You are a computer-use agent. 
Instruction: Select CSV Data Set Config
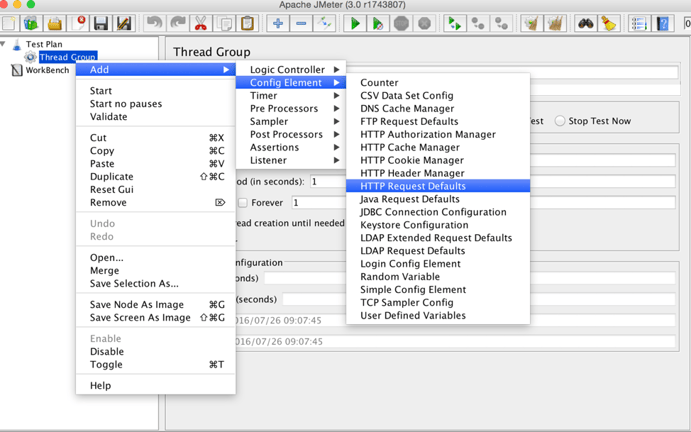point(438,96)
